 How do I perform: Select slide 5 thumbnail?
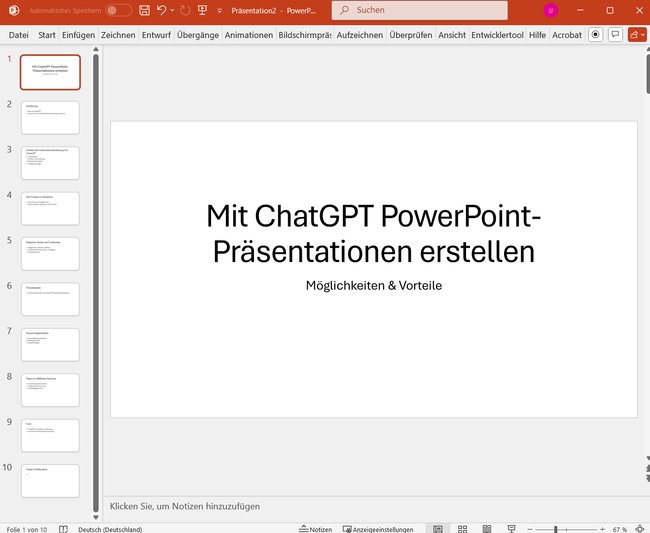(x=50, y=254)
